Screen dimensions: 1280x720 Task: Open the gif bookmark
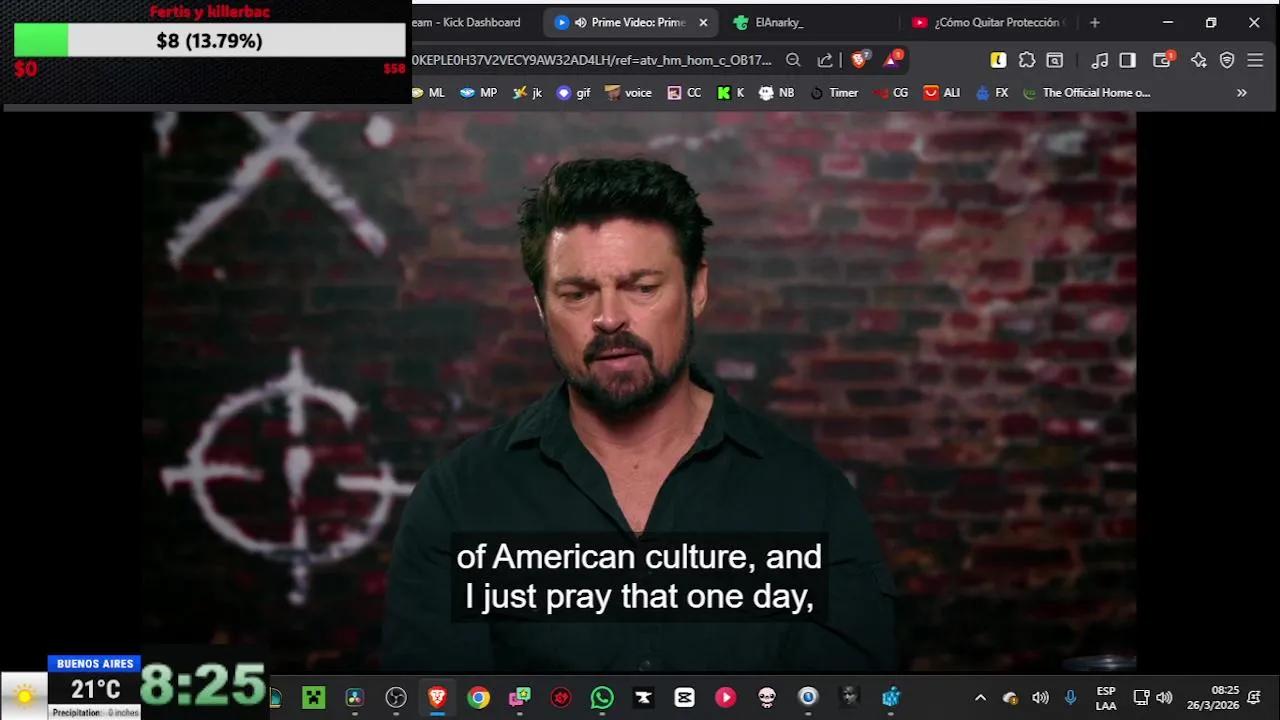click(x=574, y=93)
